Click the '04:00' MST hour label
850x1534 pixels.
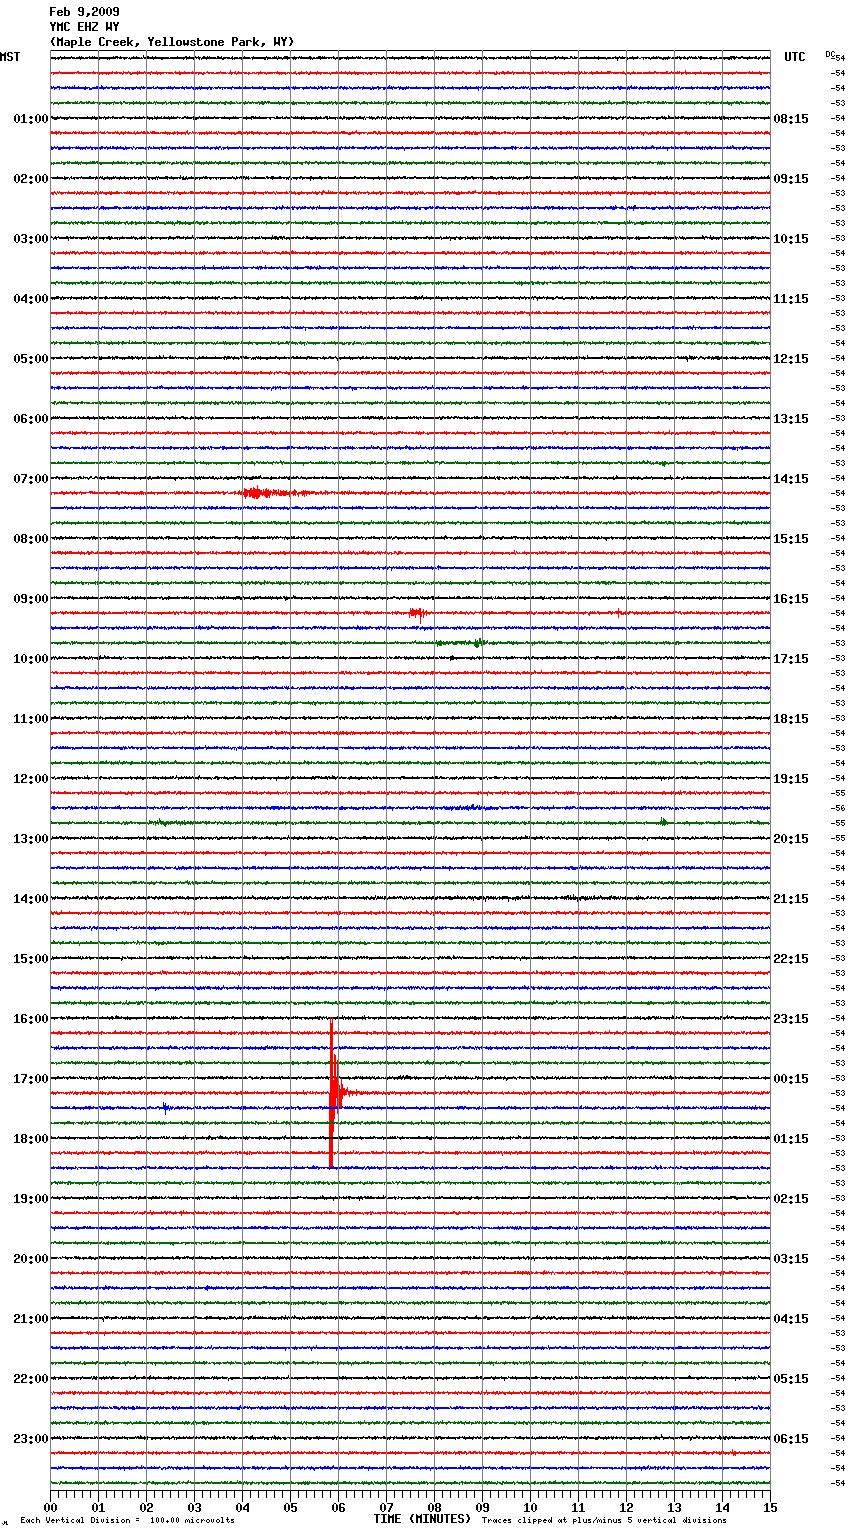pyautogui.click(x=30, y=299)
